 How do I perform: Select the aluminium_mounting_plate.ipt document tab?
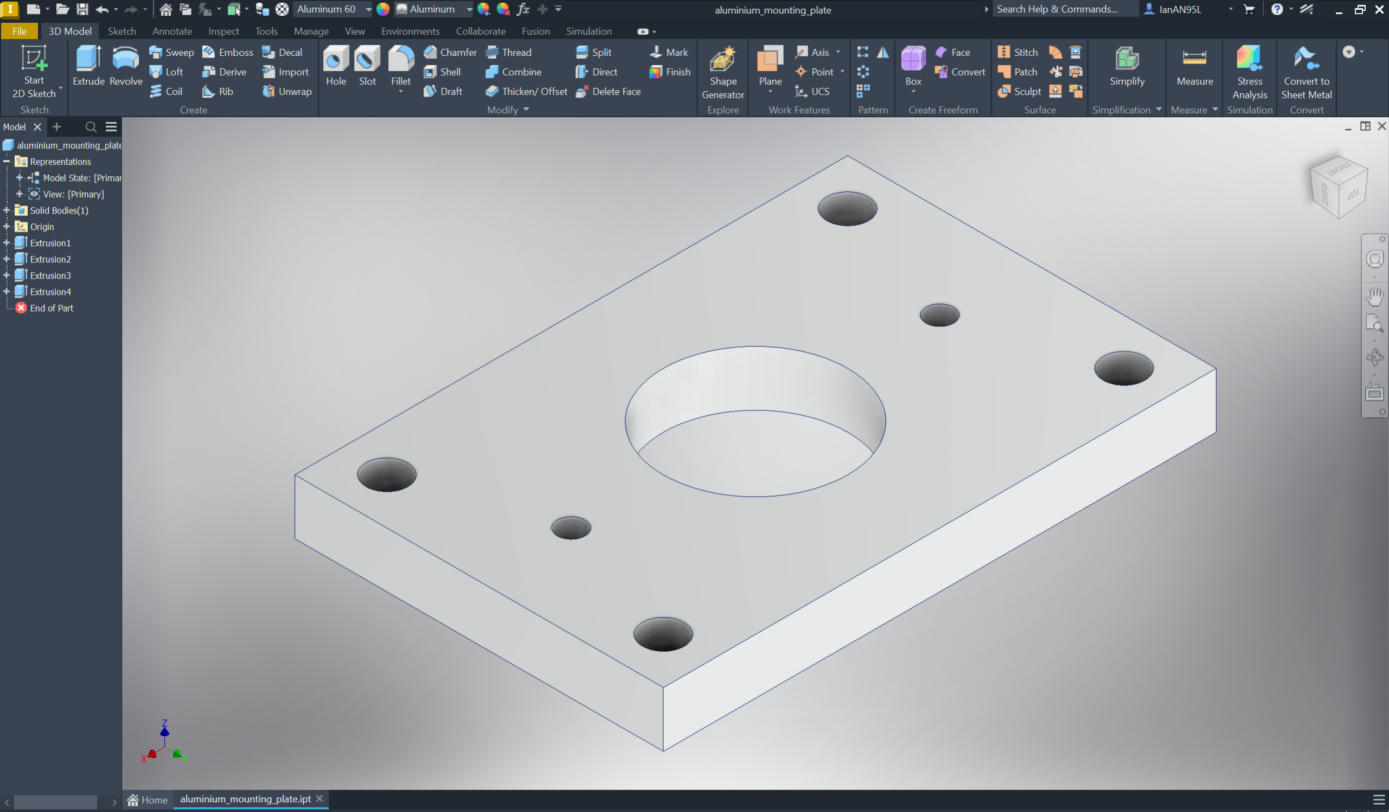246,800
